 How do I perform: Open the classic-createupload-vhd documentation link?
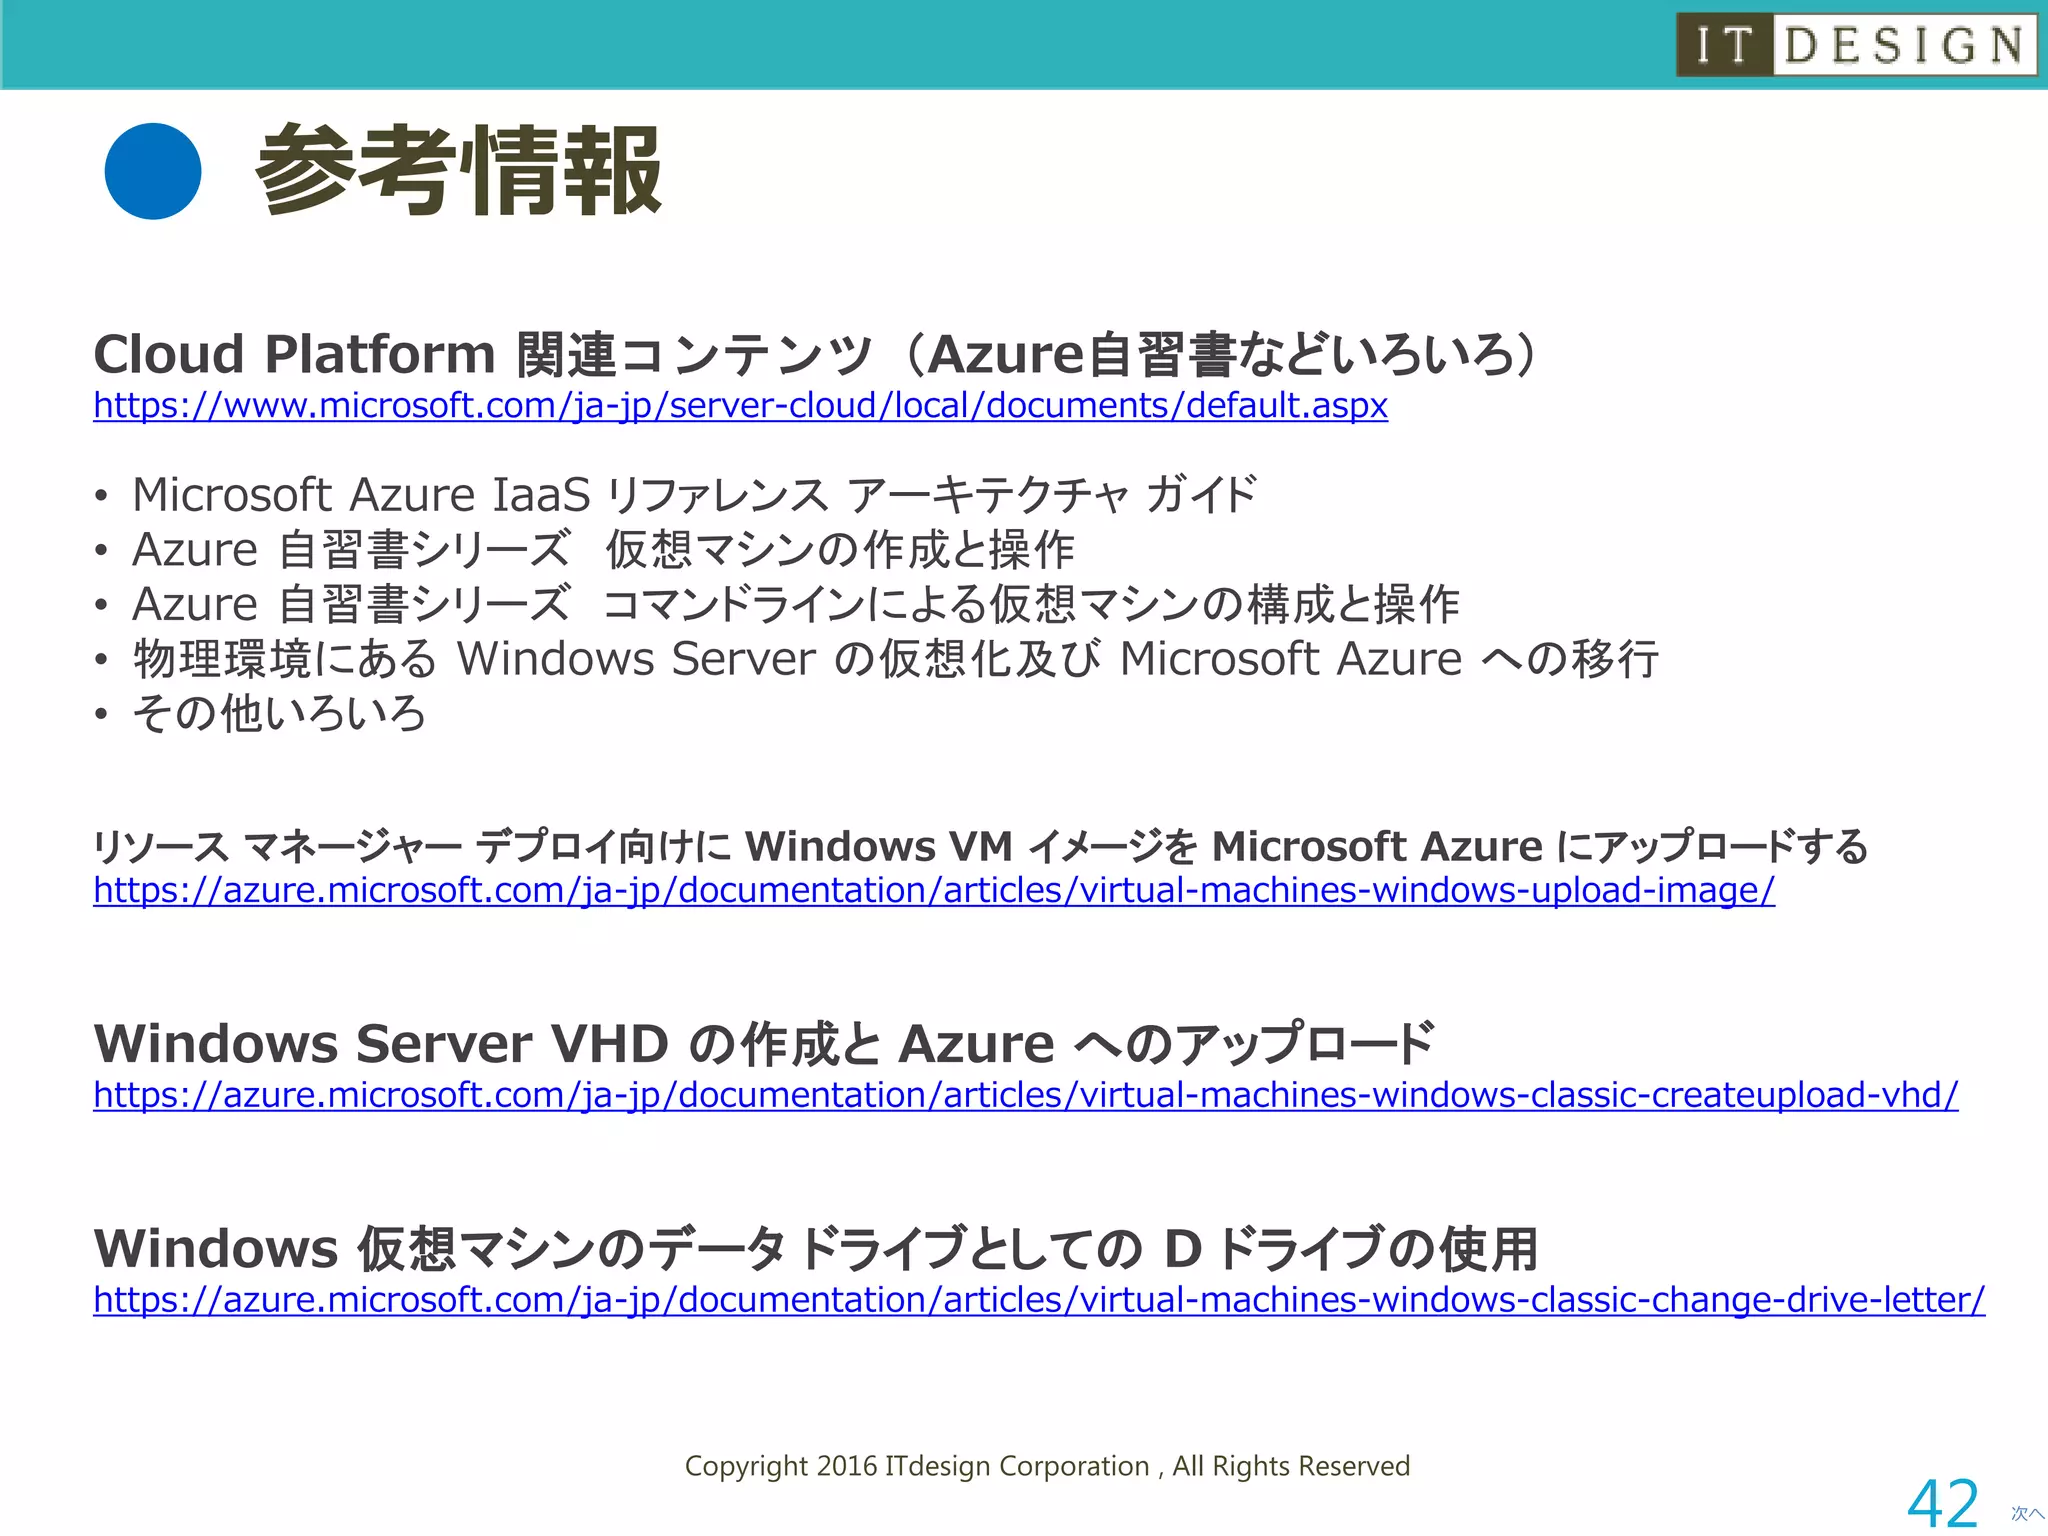(x=1026, y=1095)
